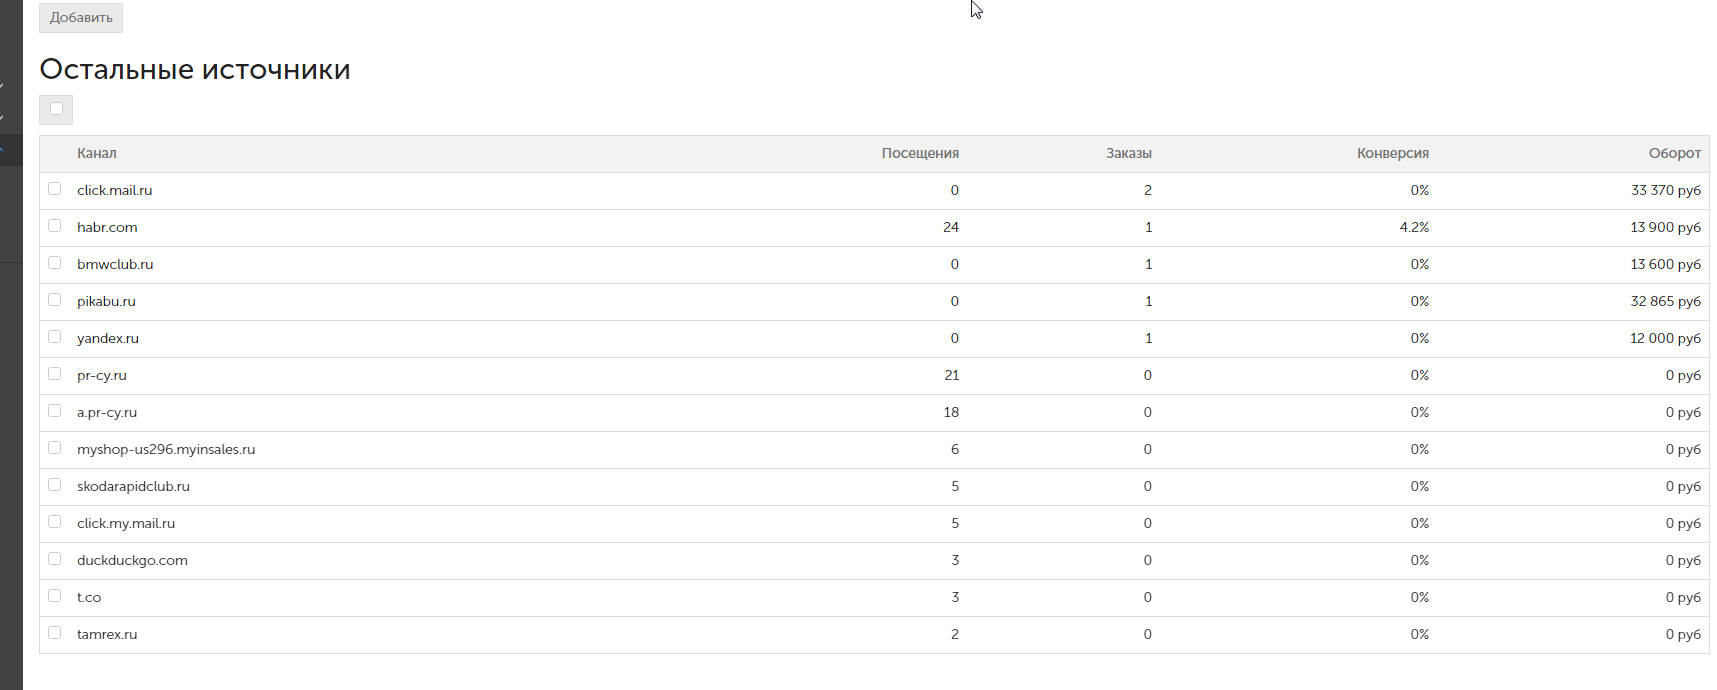Check the pr-cy.ru row checkbox
Viewport: 1717px width, 690px height.
pyautogui.click(x=55, y=374)
